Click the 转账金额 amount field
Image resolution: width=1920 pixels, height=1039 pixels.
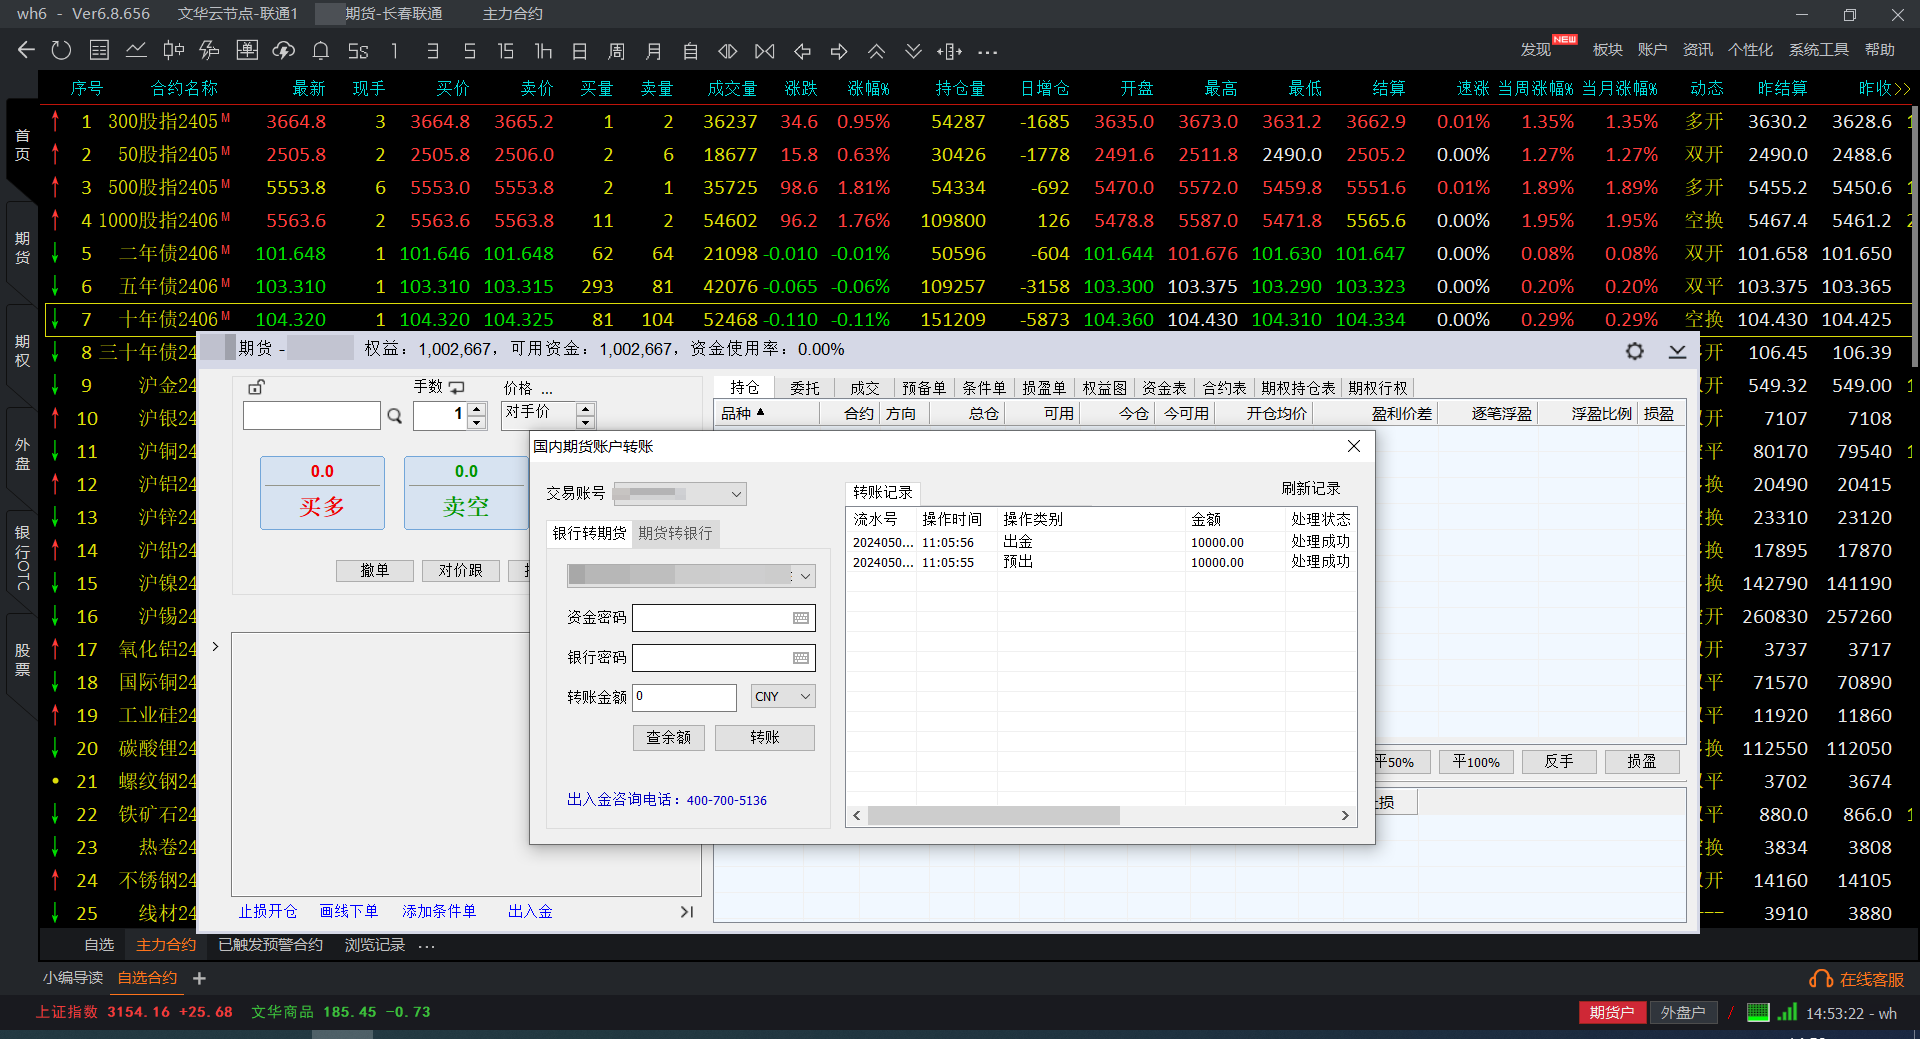[685, 697]
